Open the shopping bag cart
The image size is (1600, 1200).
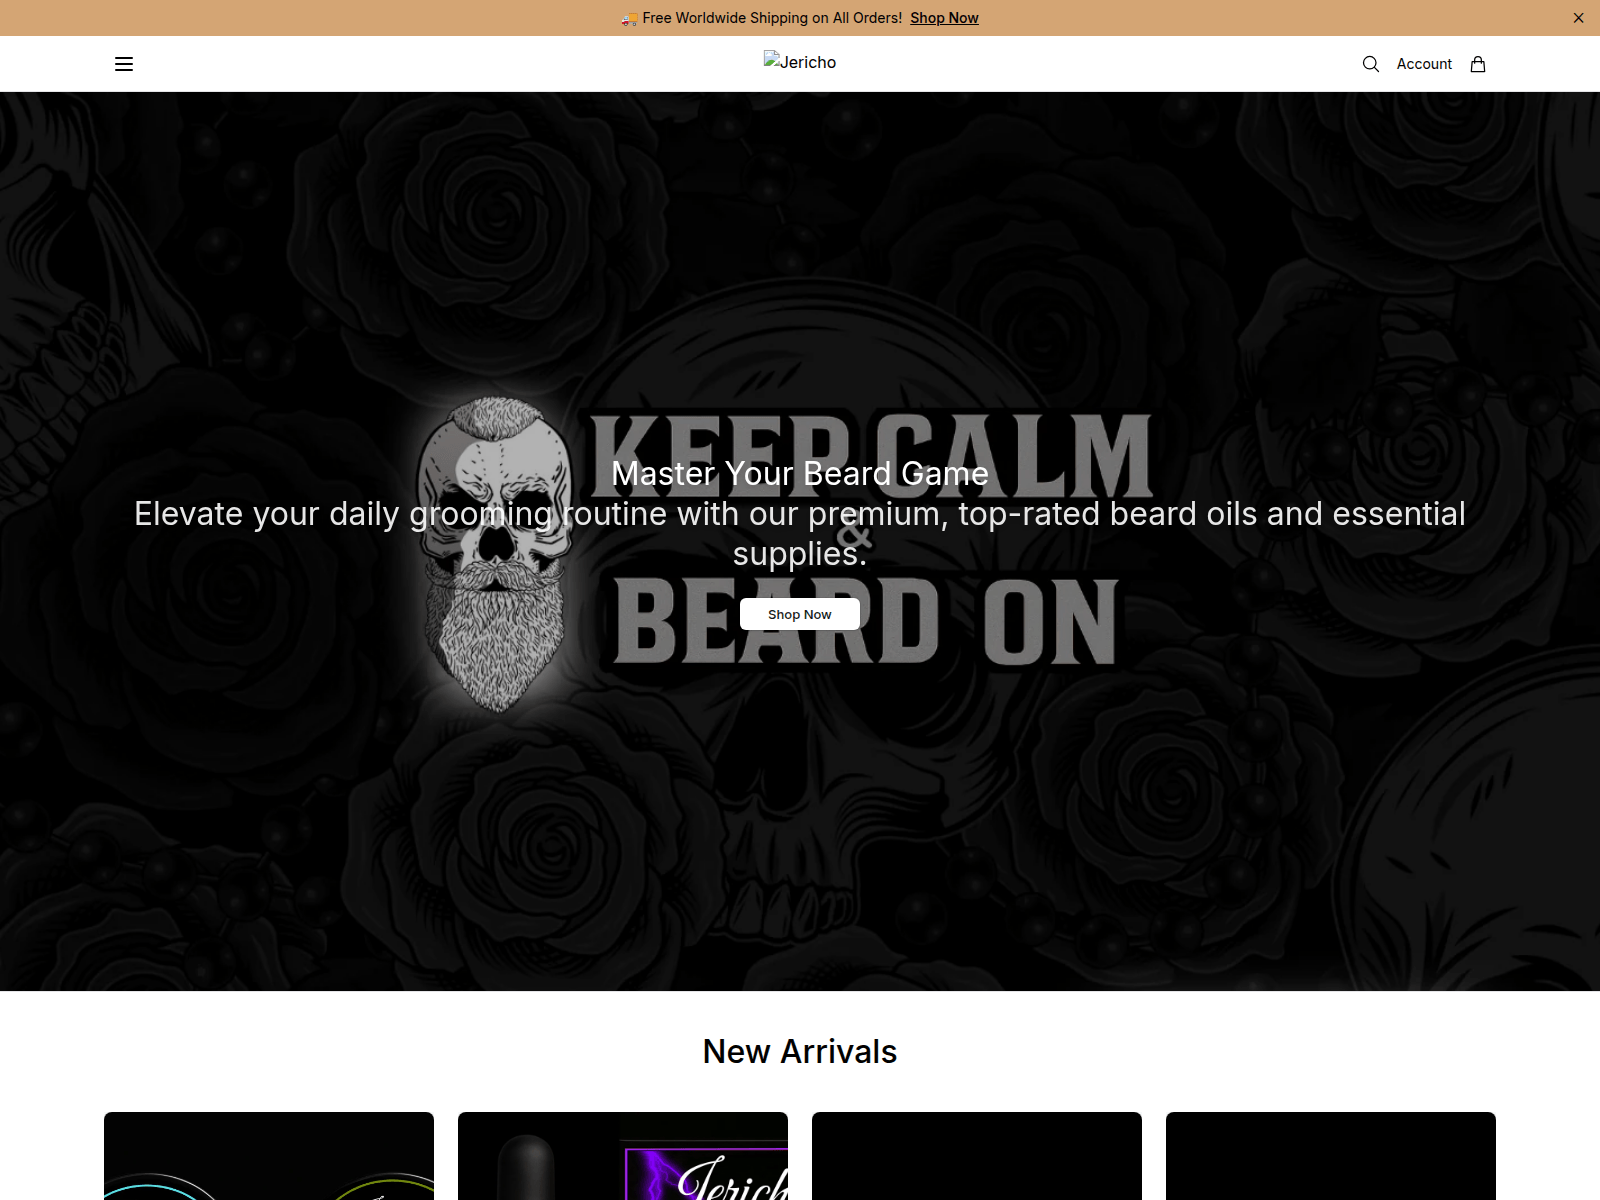coord(1478,64)
